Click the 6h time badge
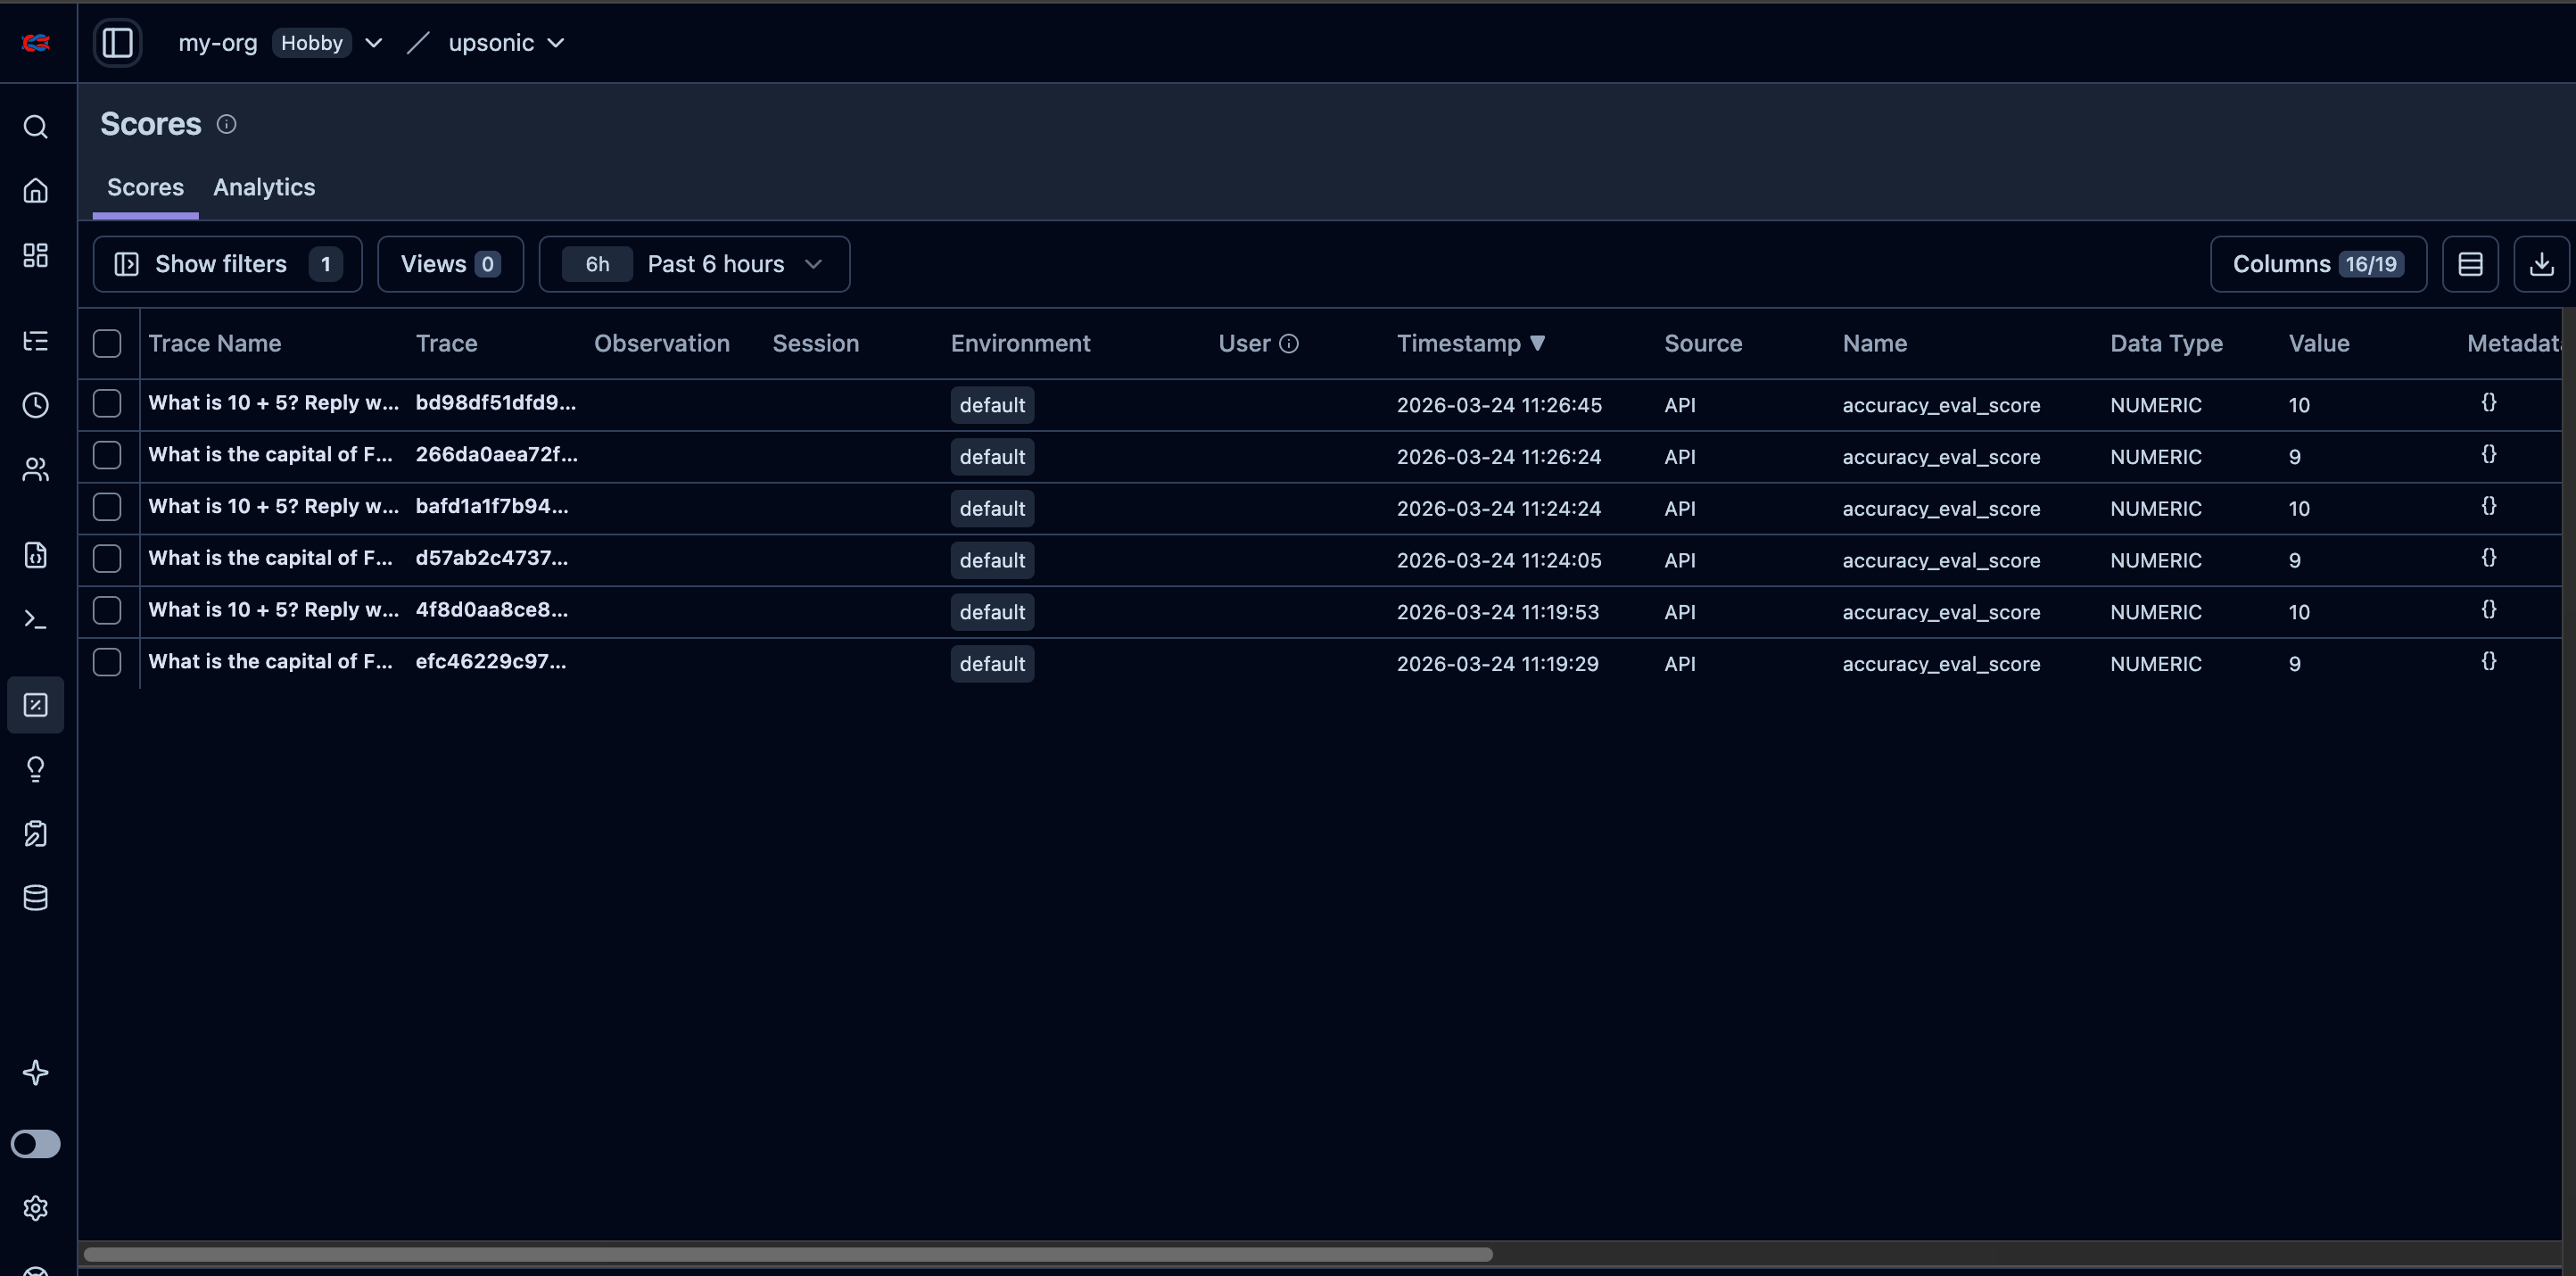2576x1276 pixels. coord(597,264)
